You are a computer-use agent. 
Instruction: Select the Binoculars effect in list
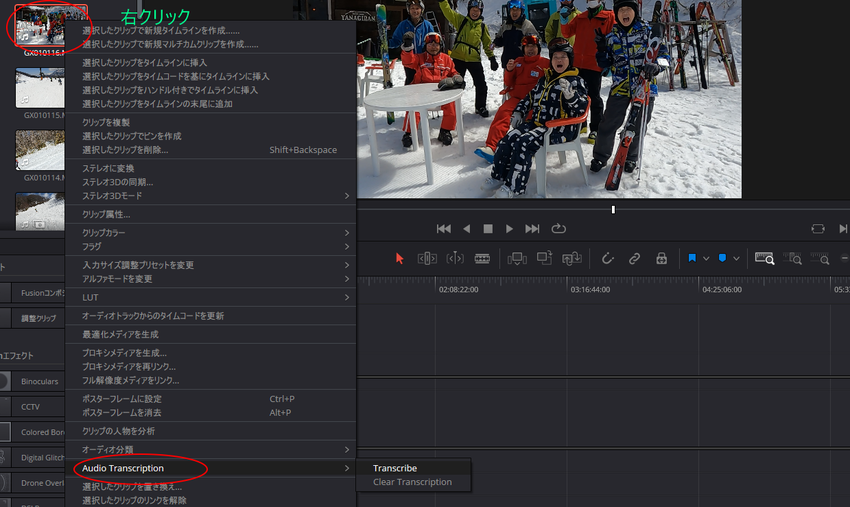pos(33,381)
